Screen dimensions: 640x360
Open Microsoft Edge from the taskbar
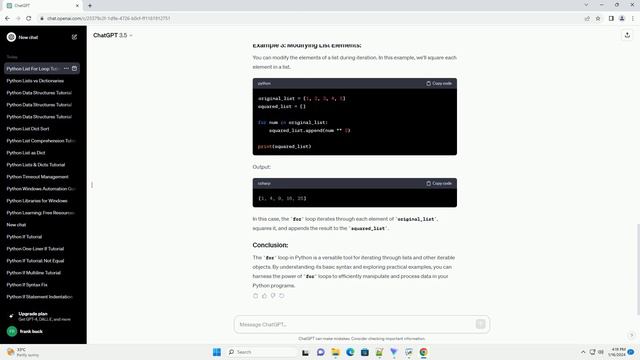point(350,352)
